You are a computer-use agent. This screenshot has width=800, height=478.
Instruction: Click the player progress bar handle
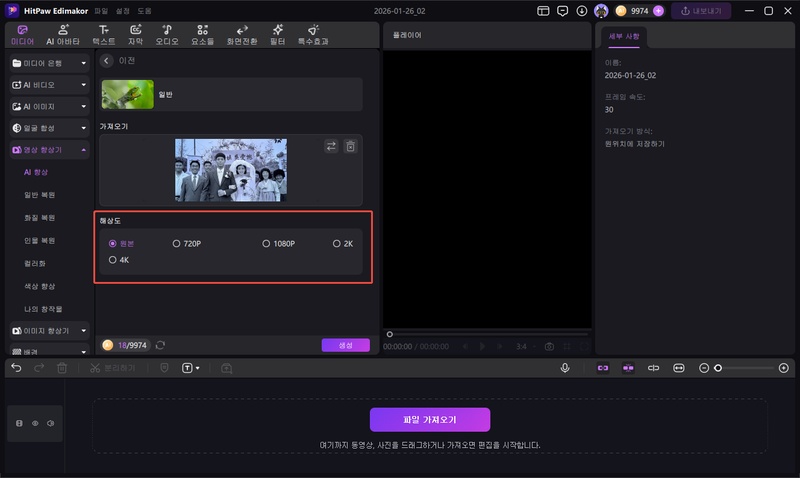click(x=390, y=334)
